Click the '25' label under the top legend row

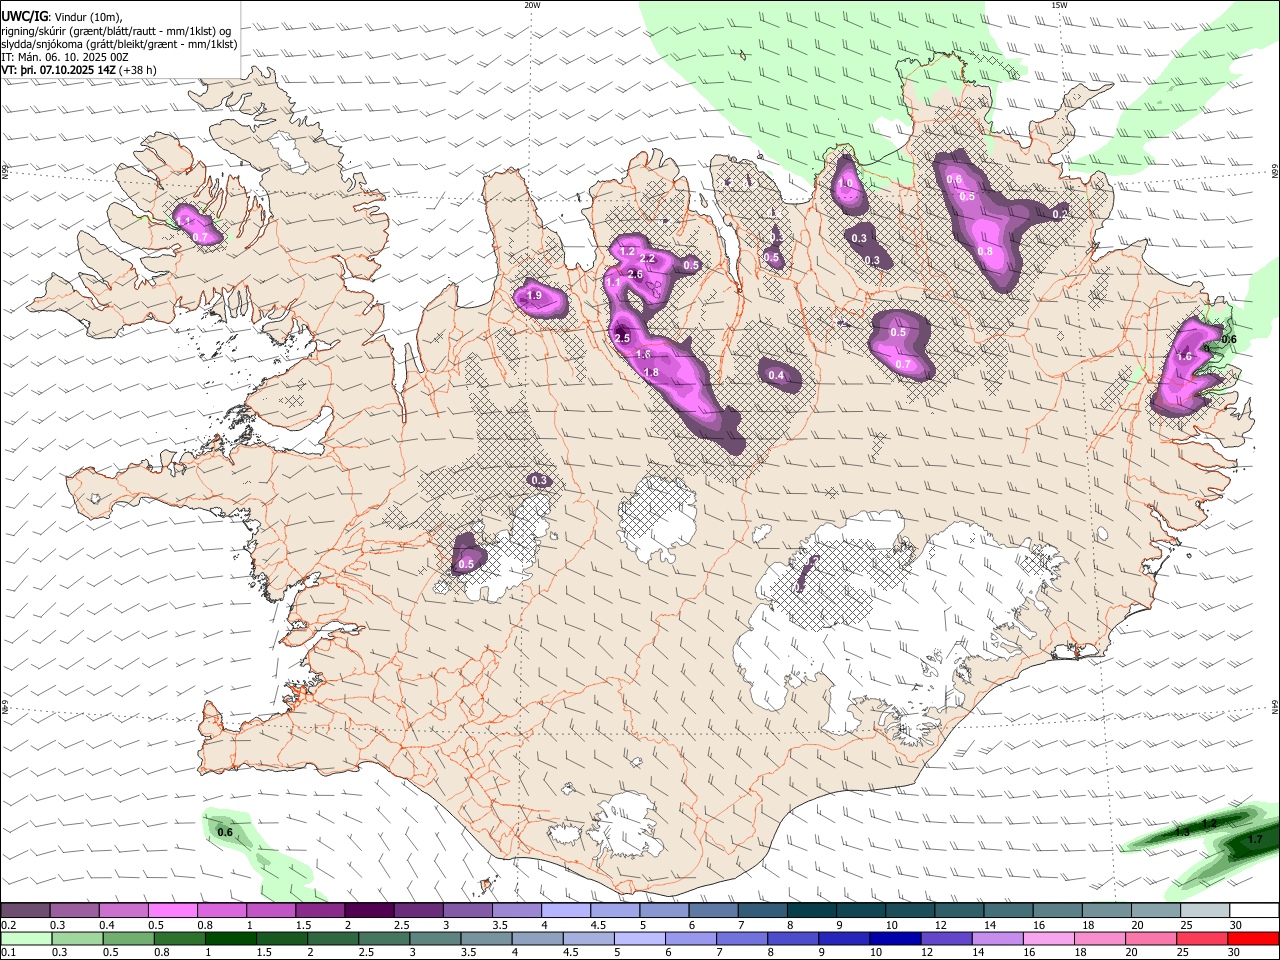pos(1186,925)
